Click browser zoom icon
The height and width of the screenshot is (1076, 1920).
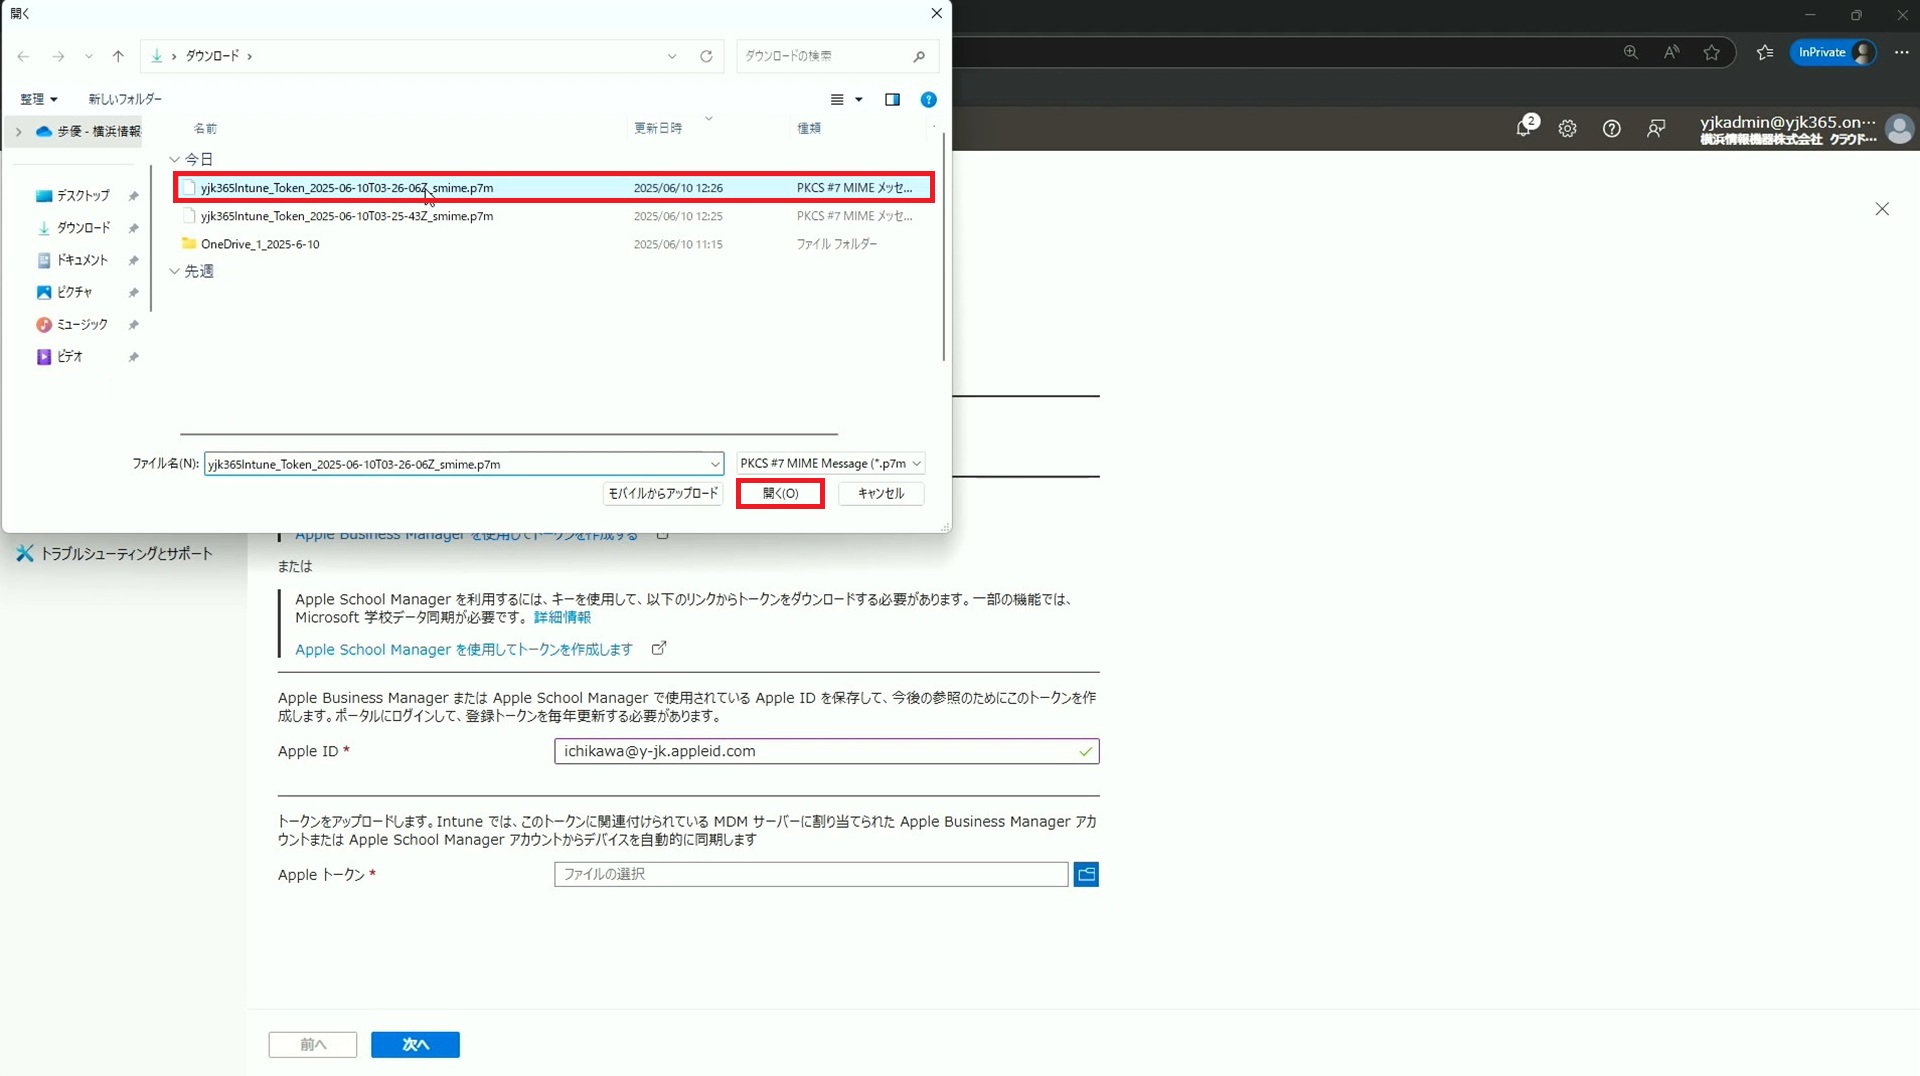1631,53
